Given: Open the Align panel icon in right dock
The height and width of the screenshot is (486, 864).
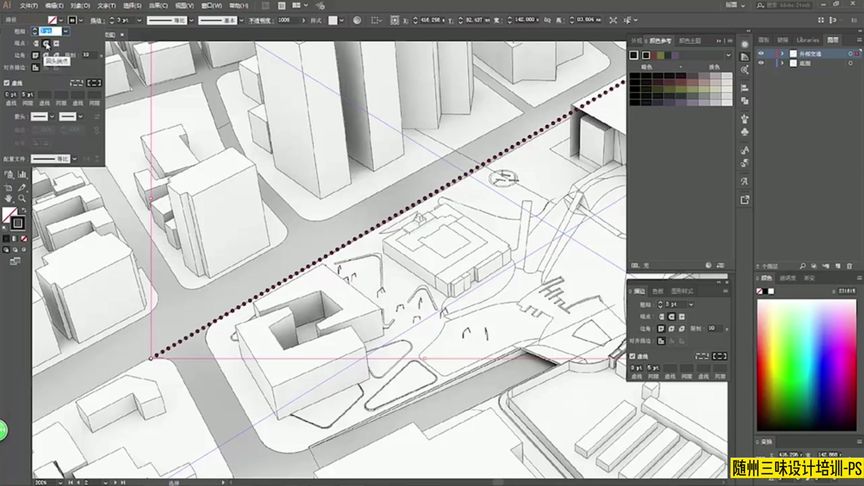Looking at the screenshot, I should pos(745,88).
